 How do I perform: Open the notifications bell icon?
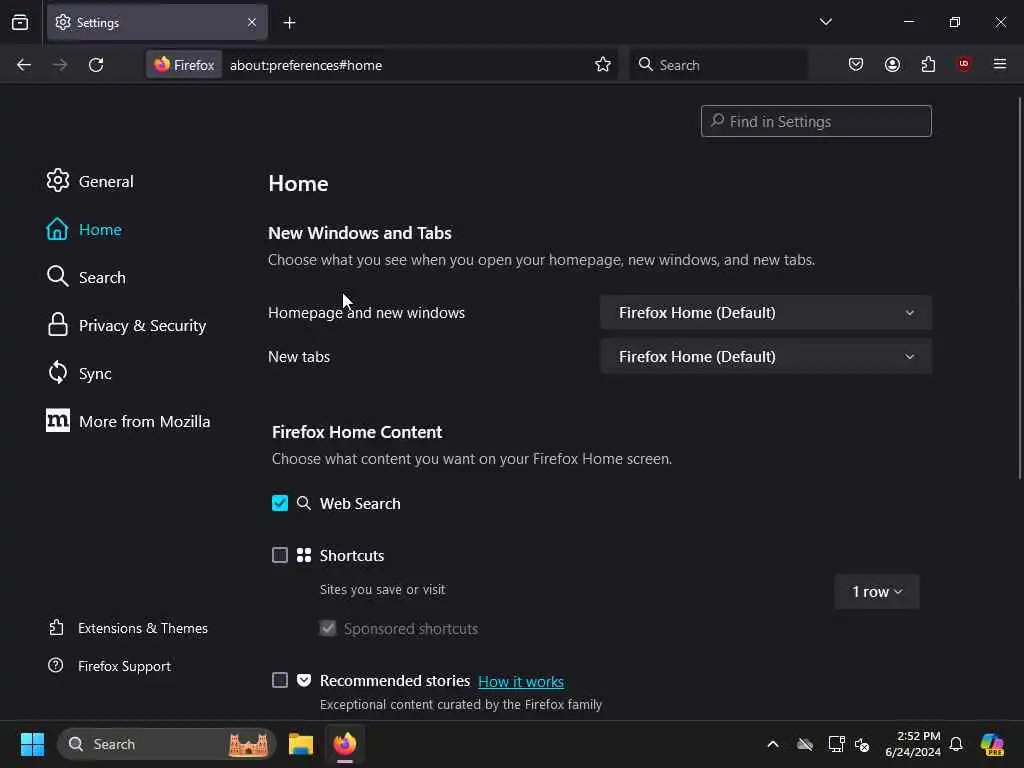[956, 744]
